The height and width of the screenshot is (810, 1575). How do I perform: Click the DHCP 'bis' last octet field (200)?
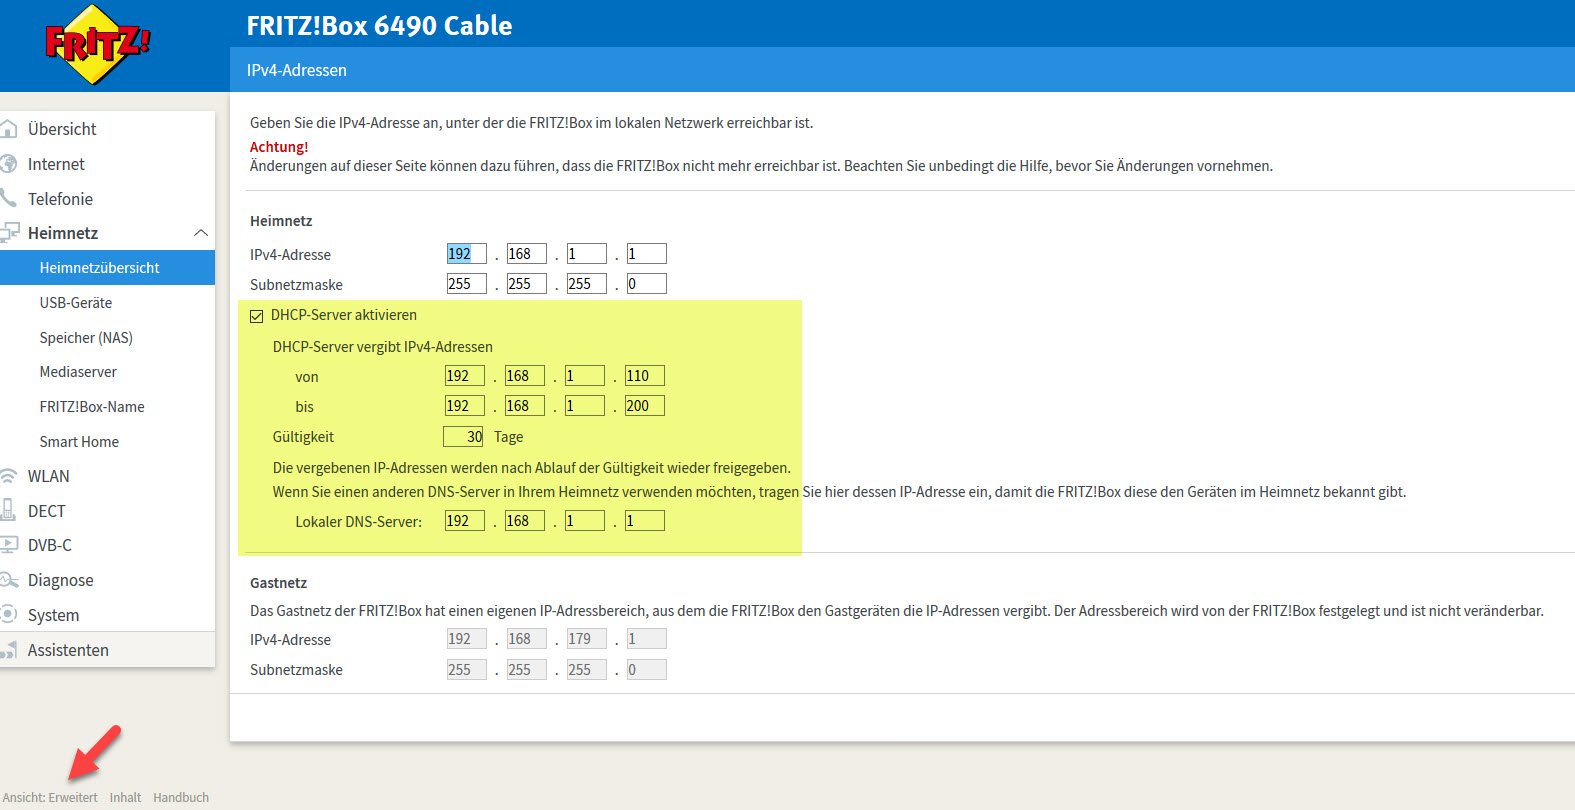tap(645, 406)
